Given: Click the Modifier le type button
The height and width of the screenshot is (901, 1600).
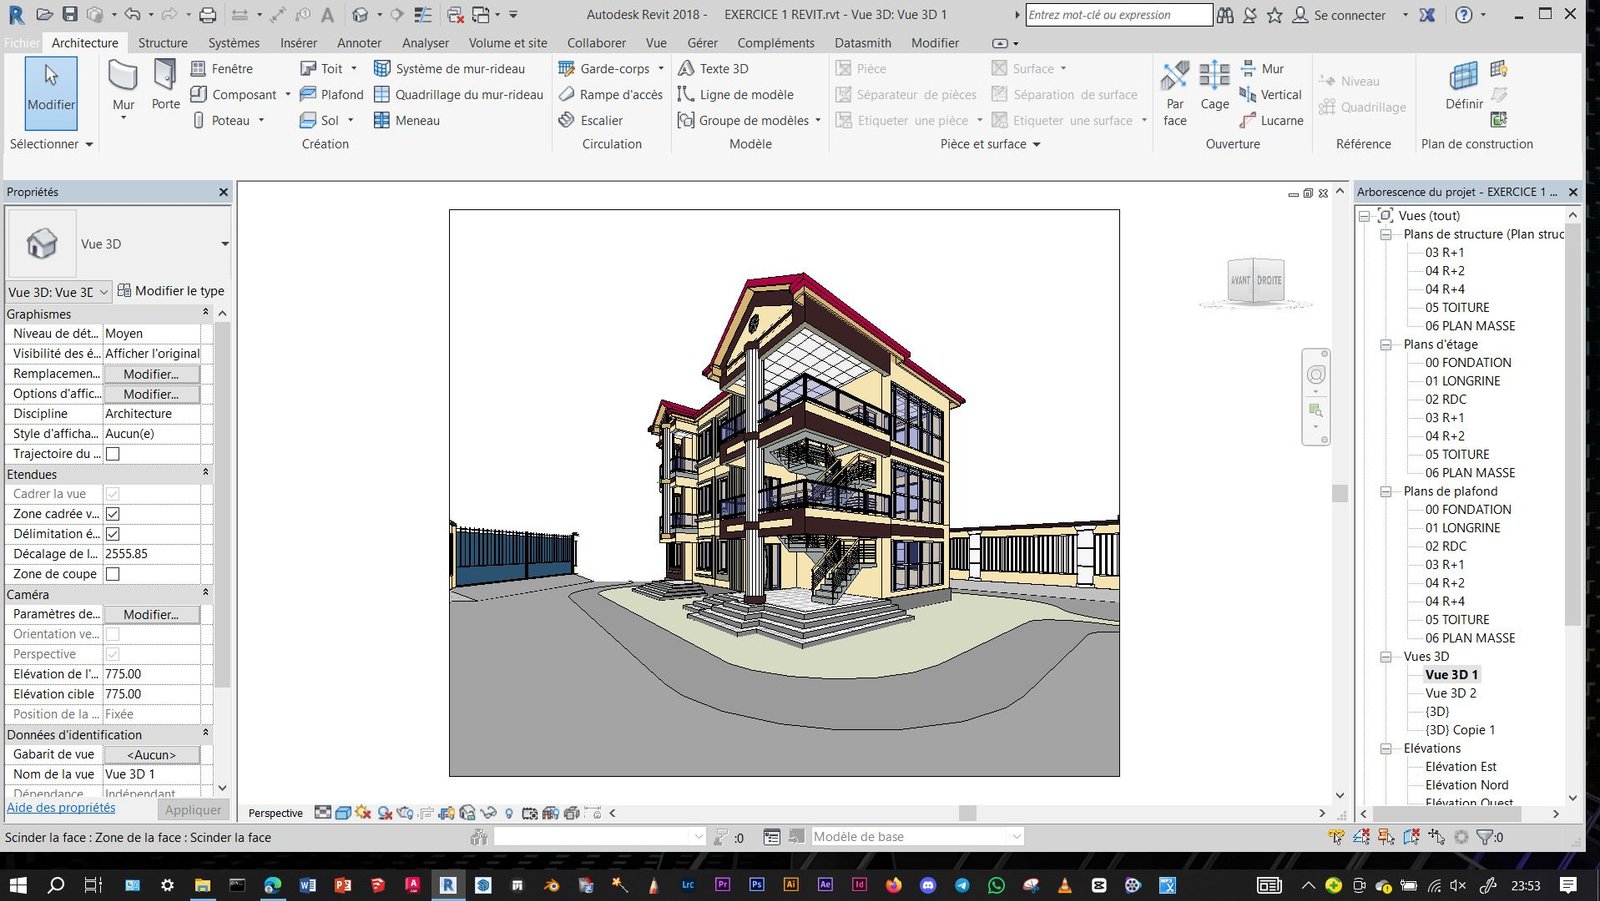Looking at the screenshot, I should pos(170,291).
